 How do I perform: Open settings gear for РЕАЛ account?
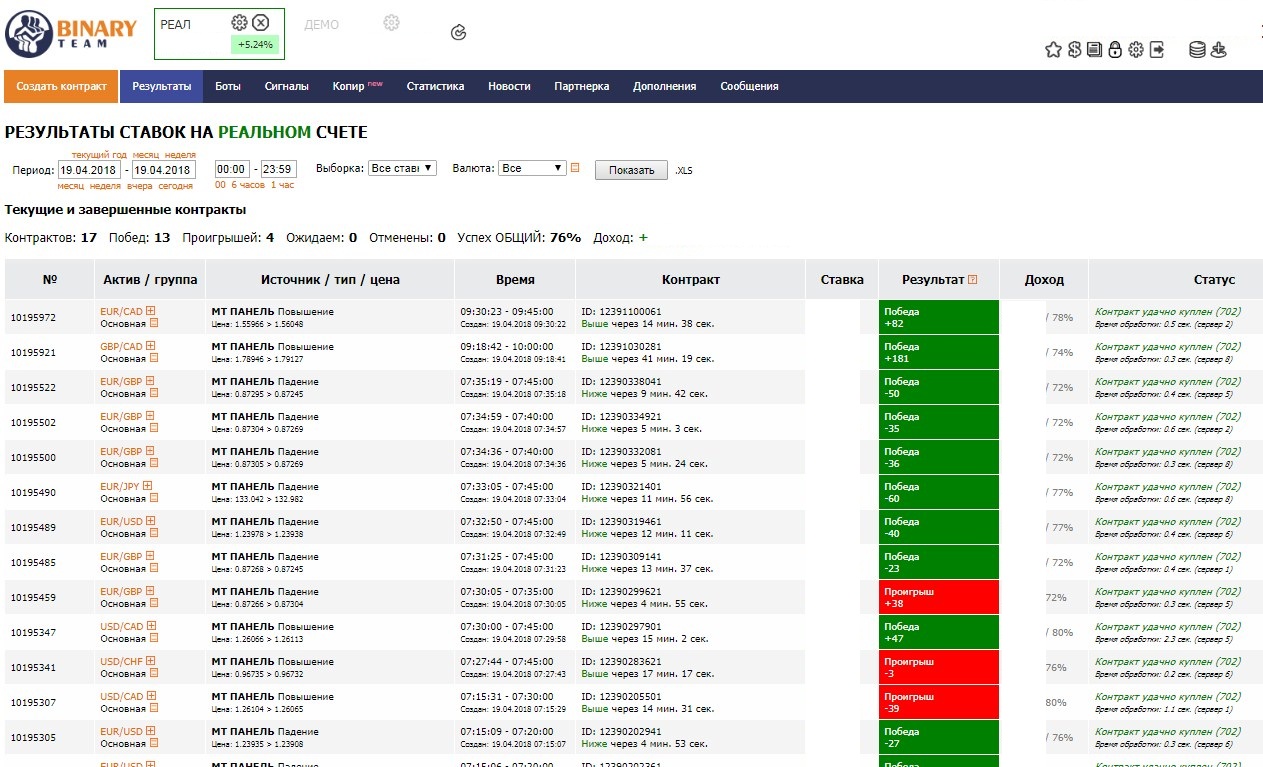(239, 23)
